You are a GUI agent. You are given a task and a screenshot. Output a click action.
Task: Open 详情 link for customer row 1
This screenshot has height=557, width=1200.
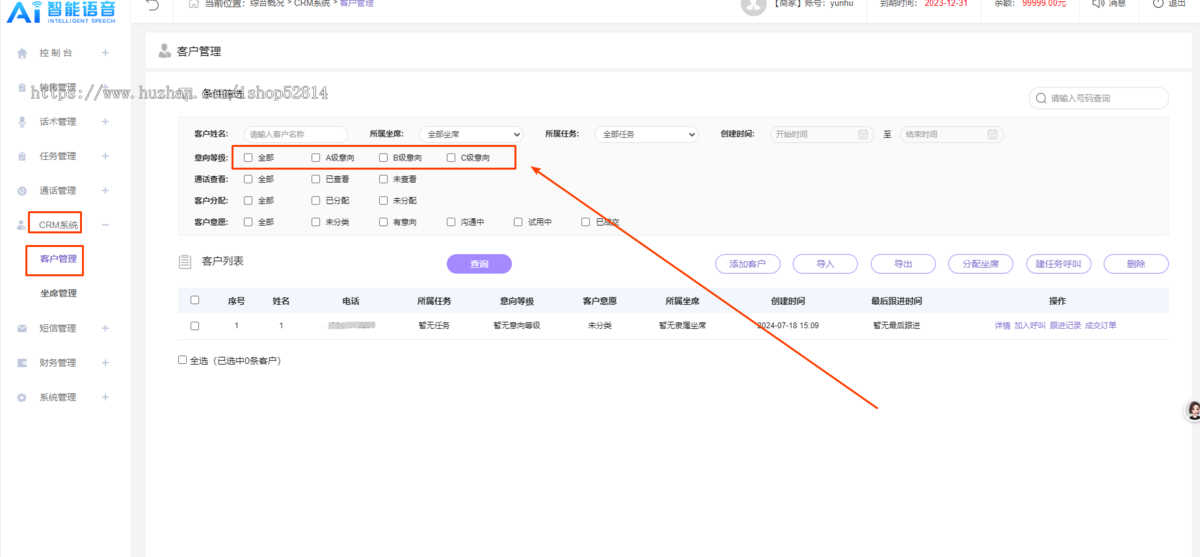(1002, 326)
